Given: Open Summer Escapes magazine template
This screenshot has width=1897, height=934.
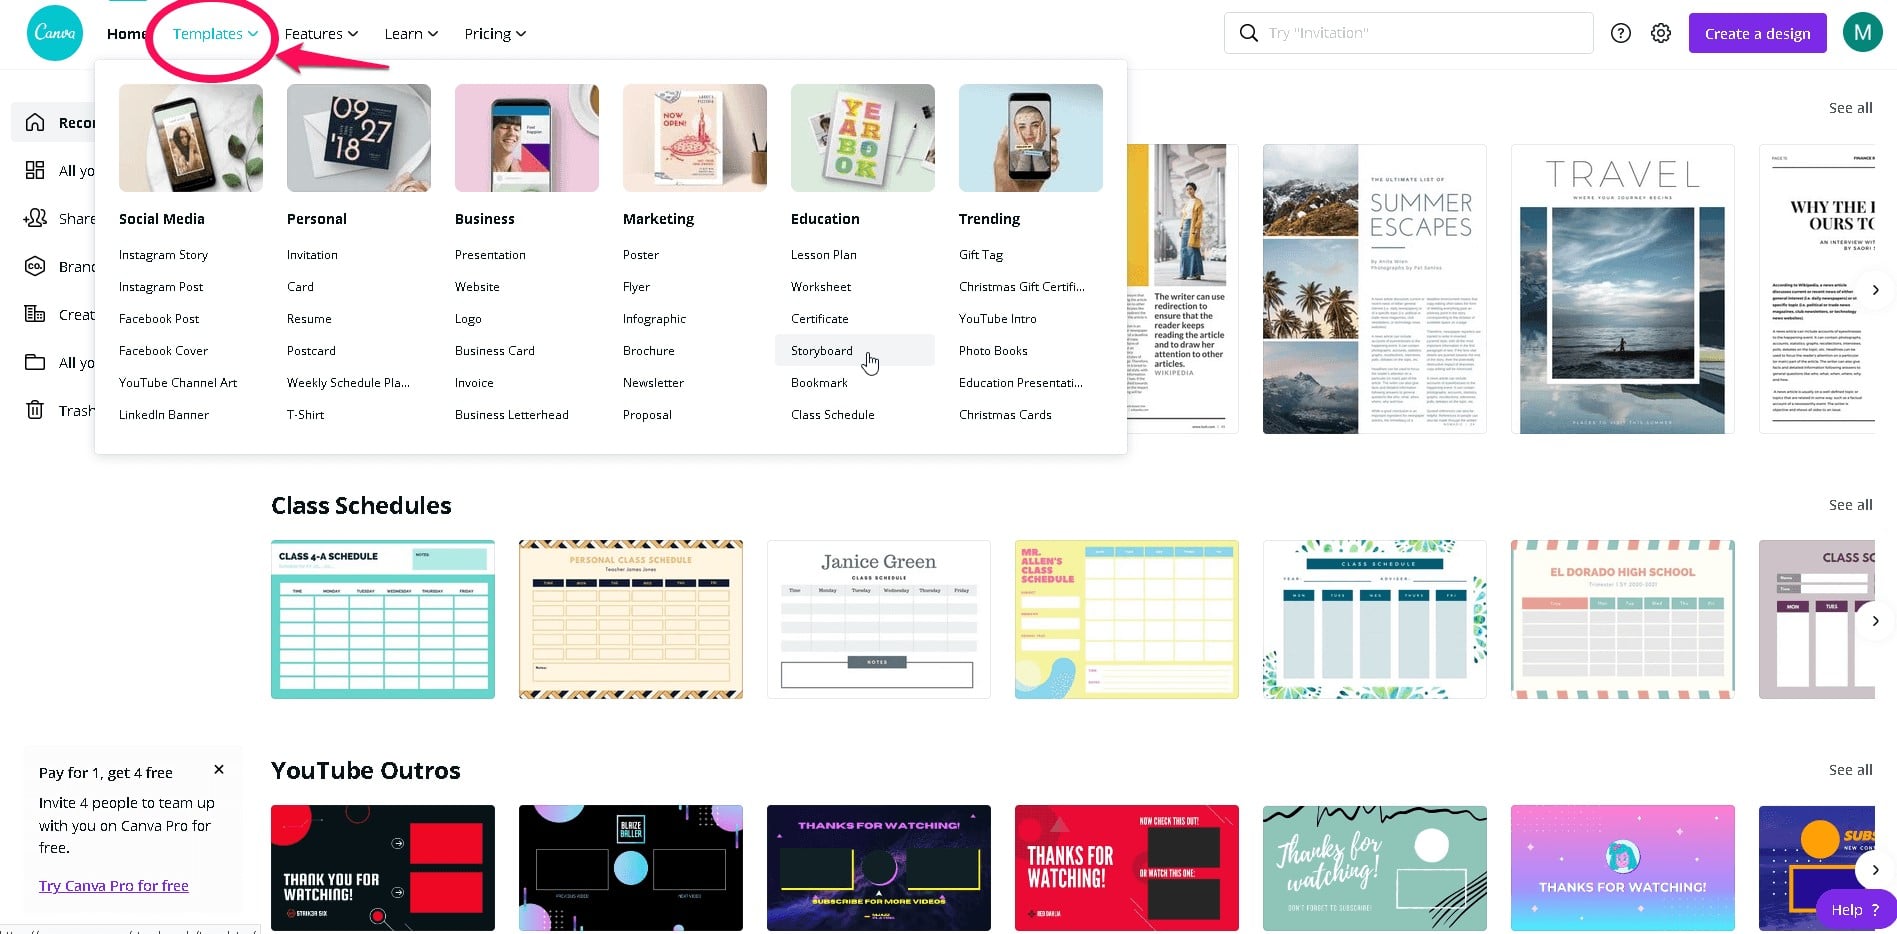Looking at the screenshot, I should point(1375,289).
